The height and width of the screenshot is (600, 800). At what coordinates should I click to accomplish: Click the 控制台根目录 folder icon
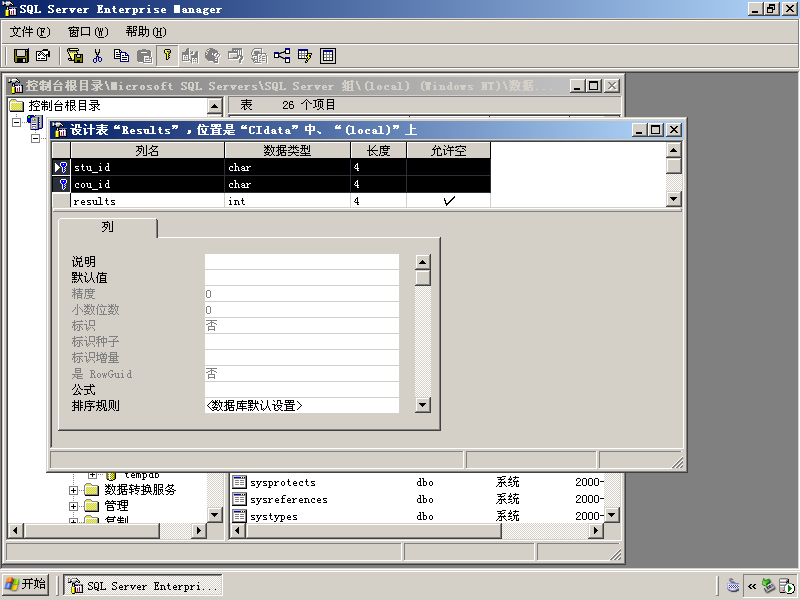point(17,106)
